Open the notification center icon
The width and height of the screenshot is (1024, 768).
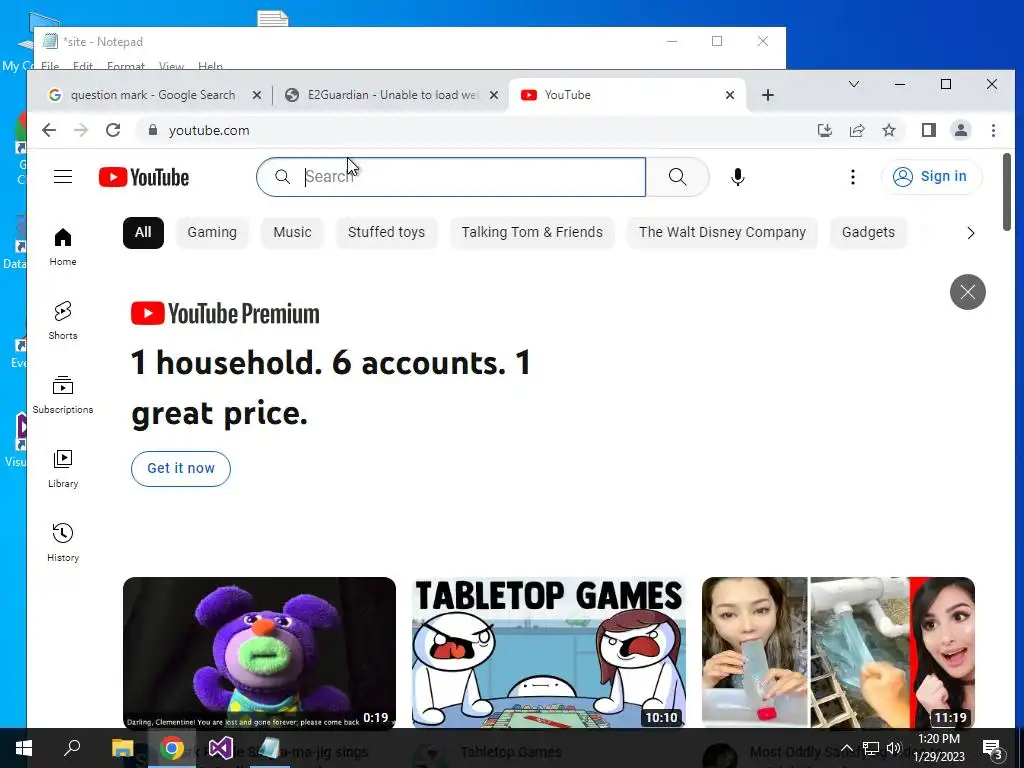(993, 748)
